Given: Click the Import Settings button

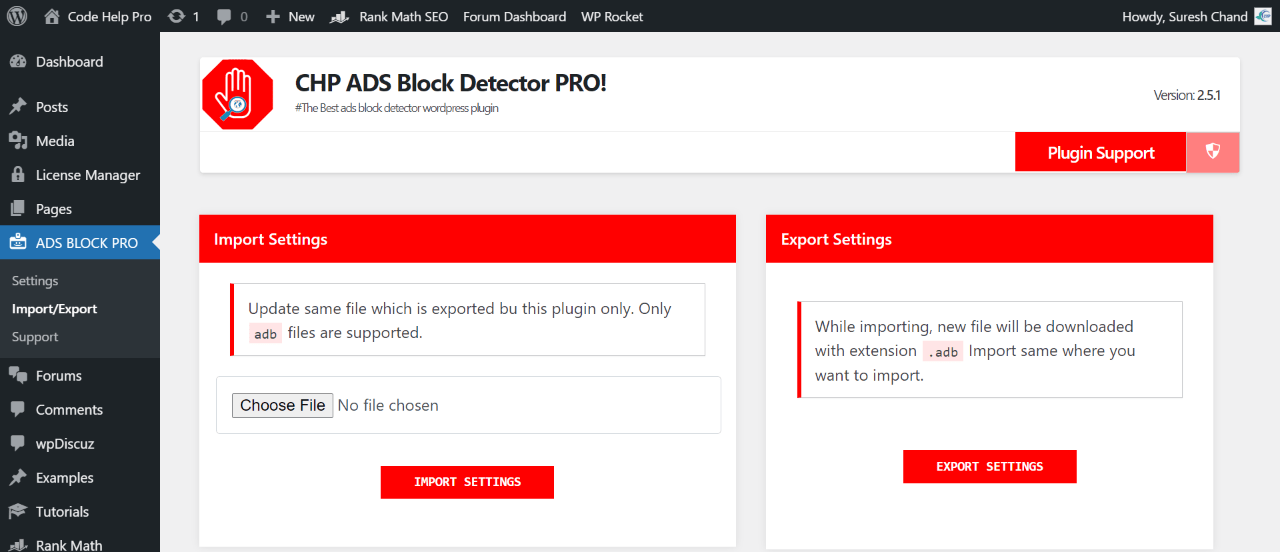Looking at the screenshot, I should 467,482.
